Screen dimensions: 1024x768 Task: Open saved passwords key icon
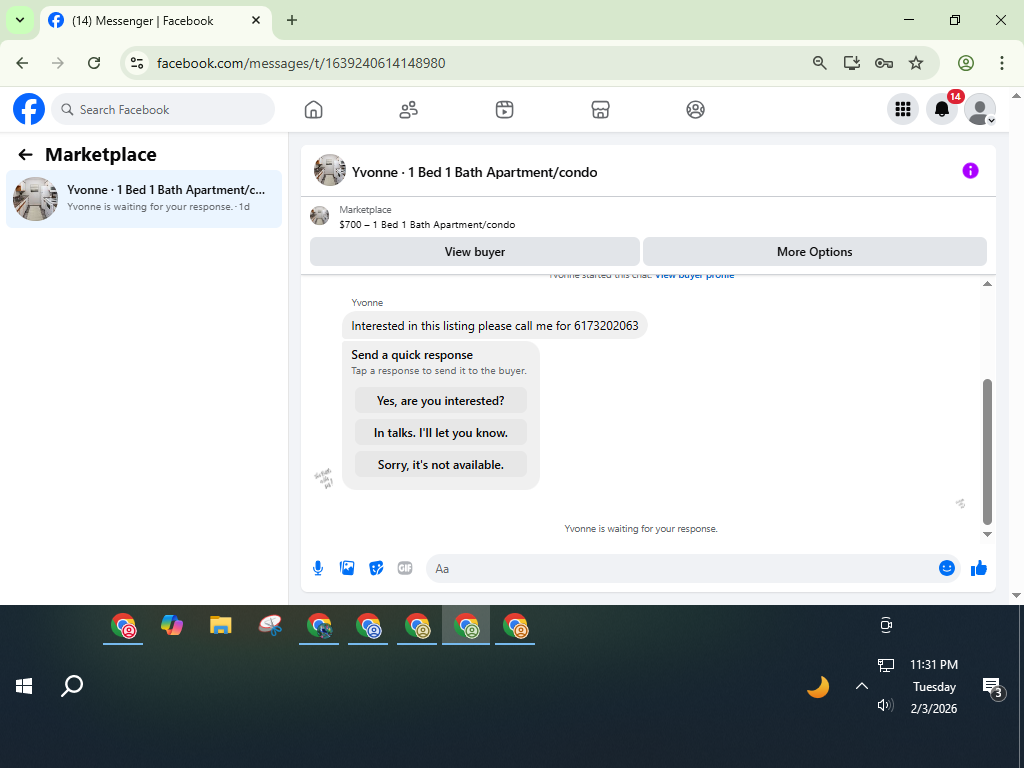click(x=884, y=63)
